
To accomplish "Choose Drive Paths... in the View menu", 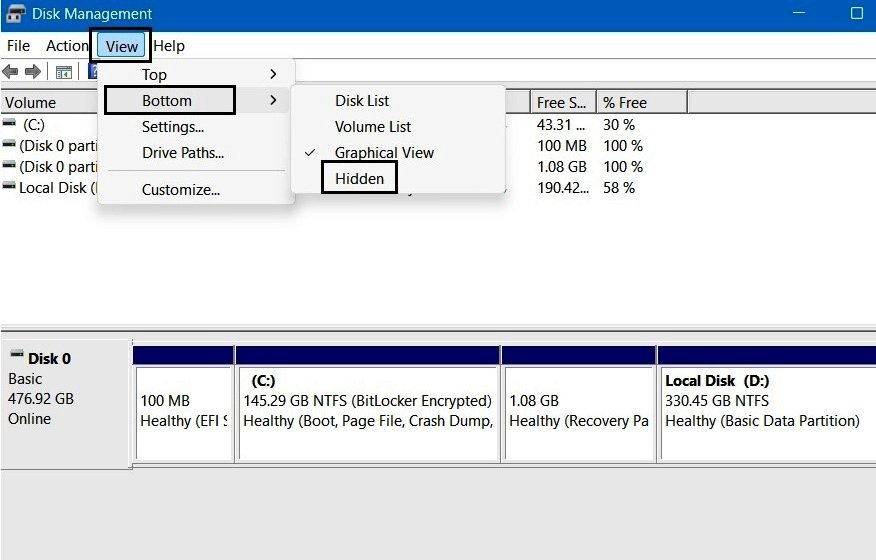I will [x=196, y=153].
